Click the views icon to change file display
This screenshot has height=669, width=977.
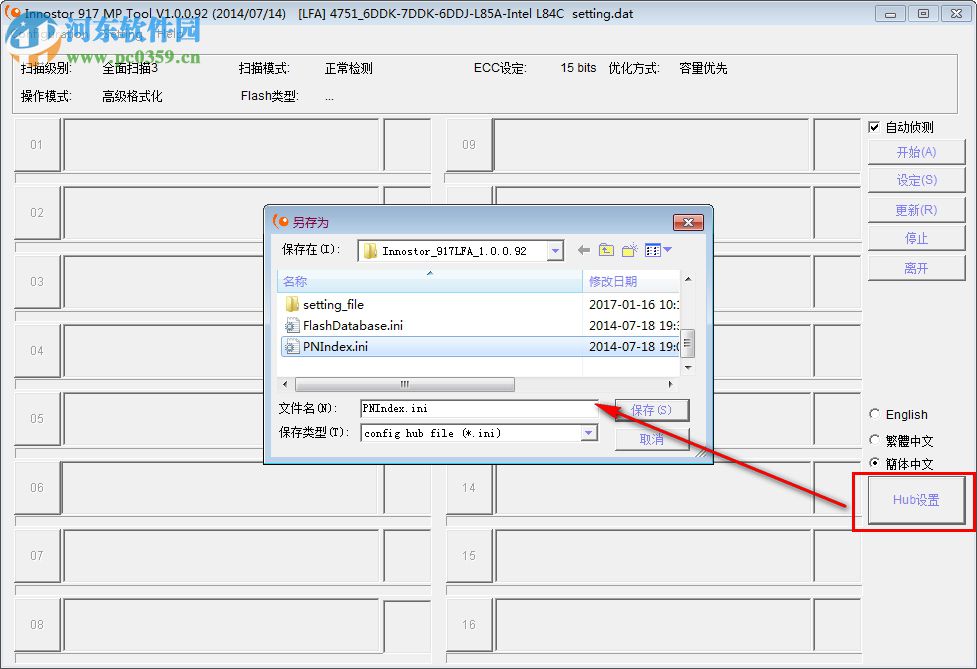tap(652, 250)
